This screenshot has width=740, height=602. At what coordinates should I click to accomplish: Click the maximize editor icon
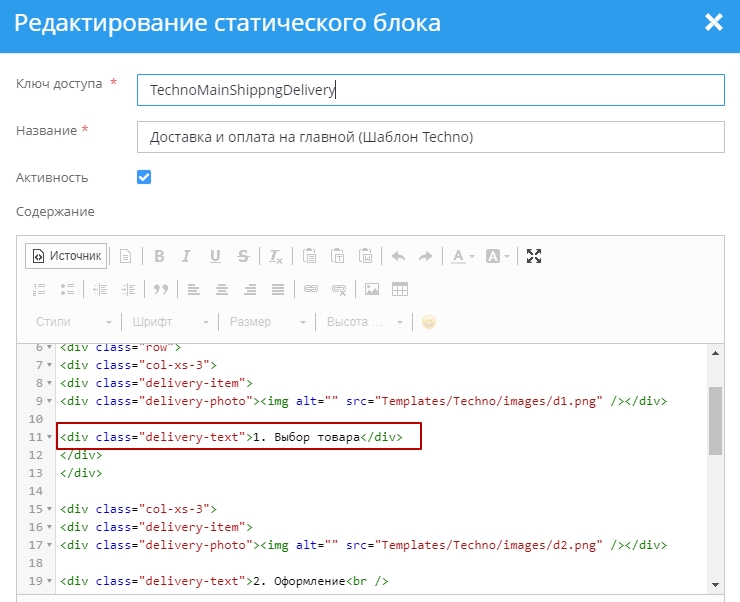534,256
